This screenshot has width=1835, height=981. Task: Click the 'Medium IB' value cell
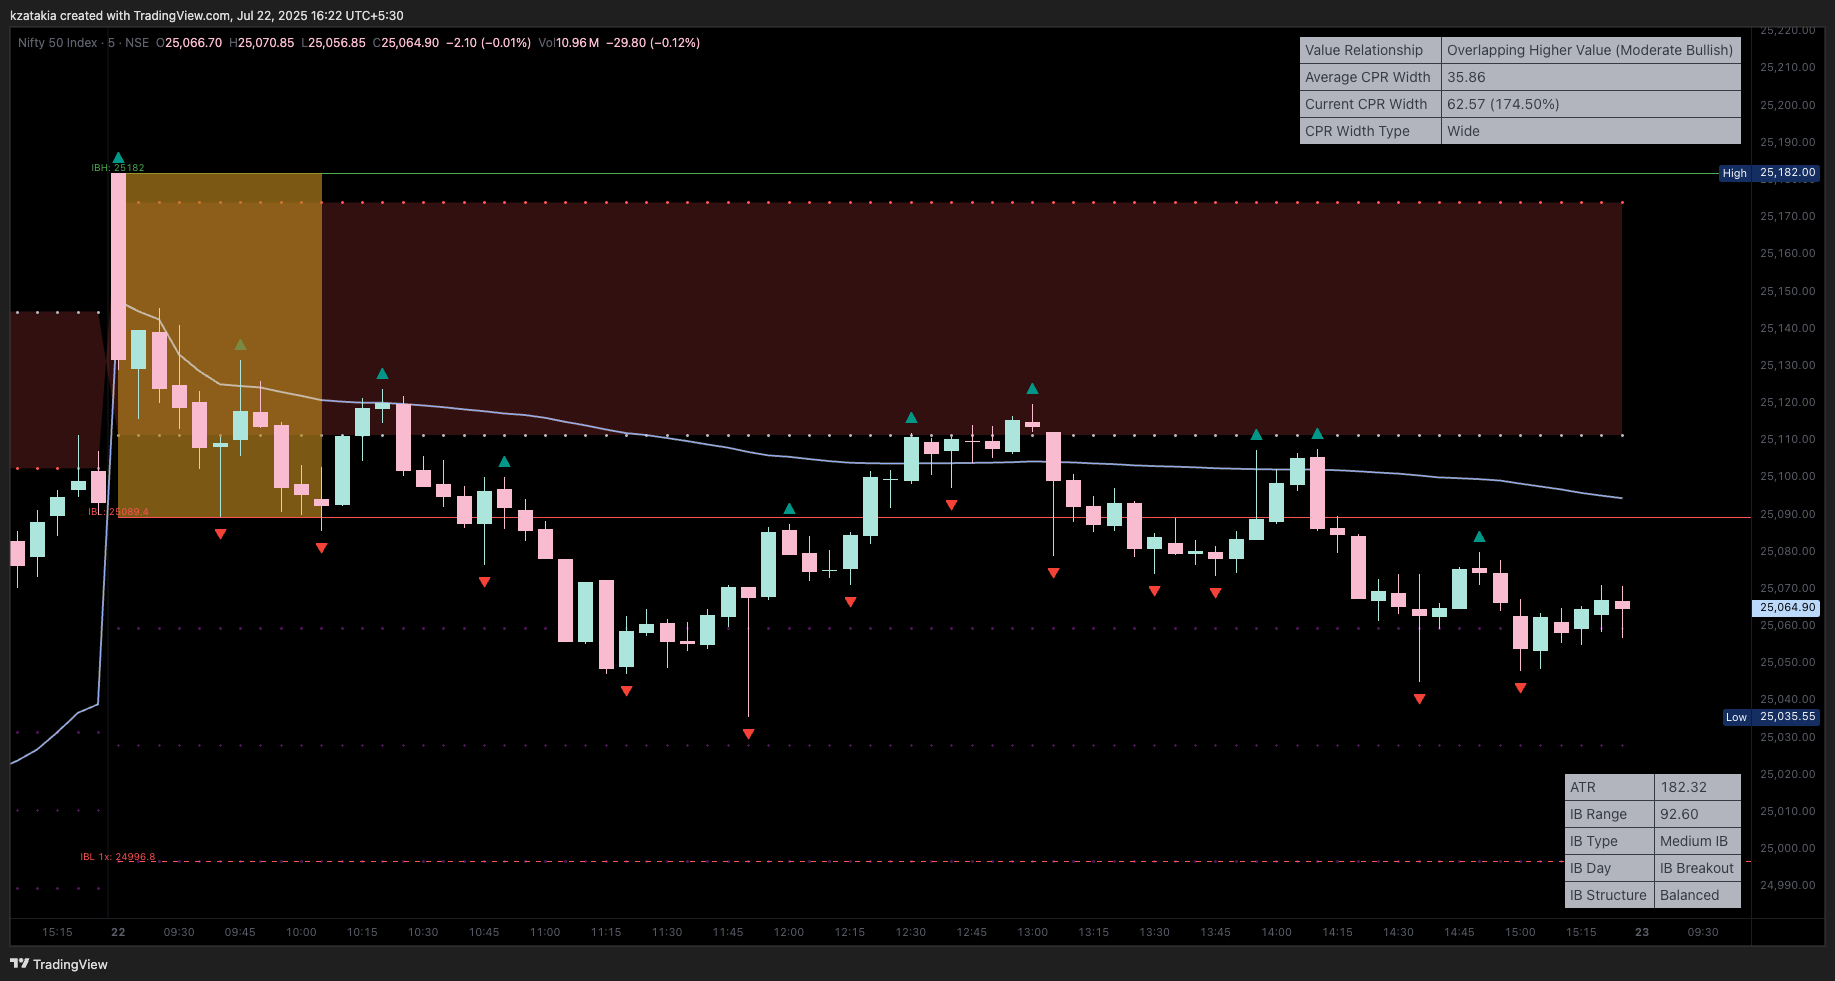(1697, 841)
